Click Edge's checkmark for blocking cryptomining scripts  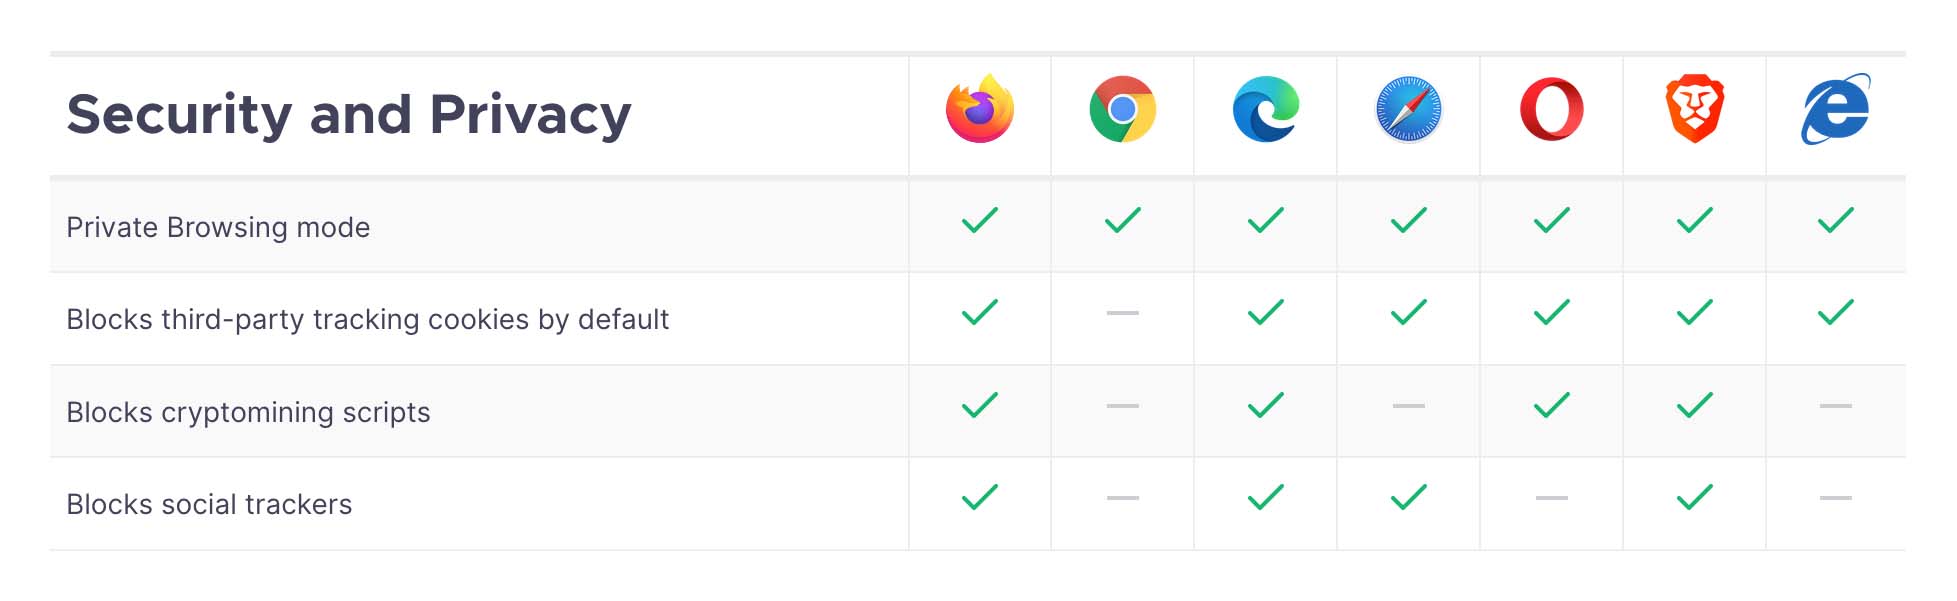click(x=1266, y=405)
